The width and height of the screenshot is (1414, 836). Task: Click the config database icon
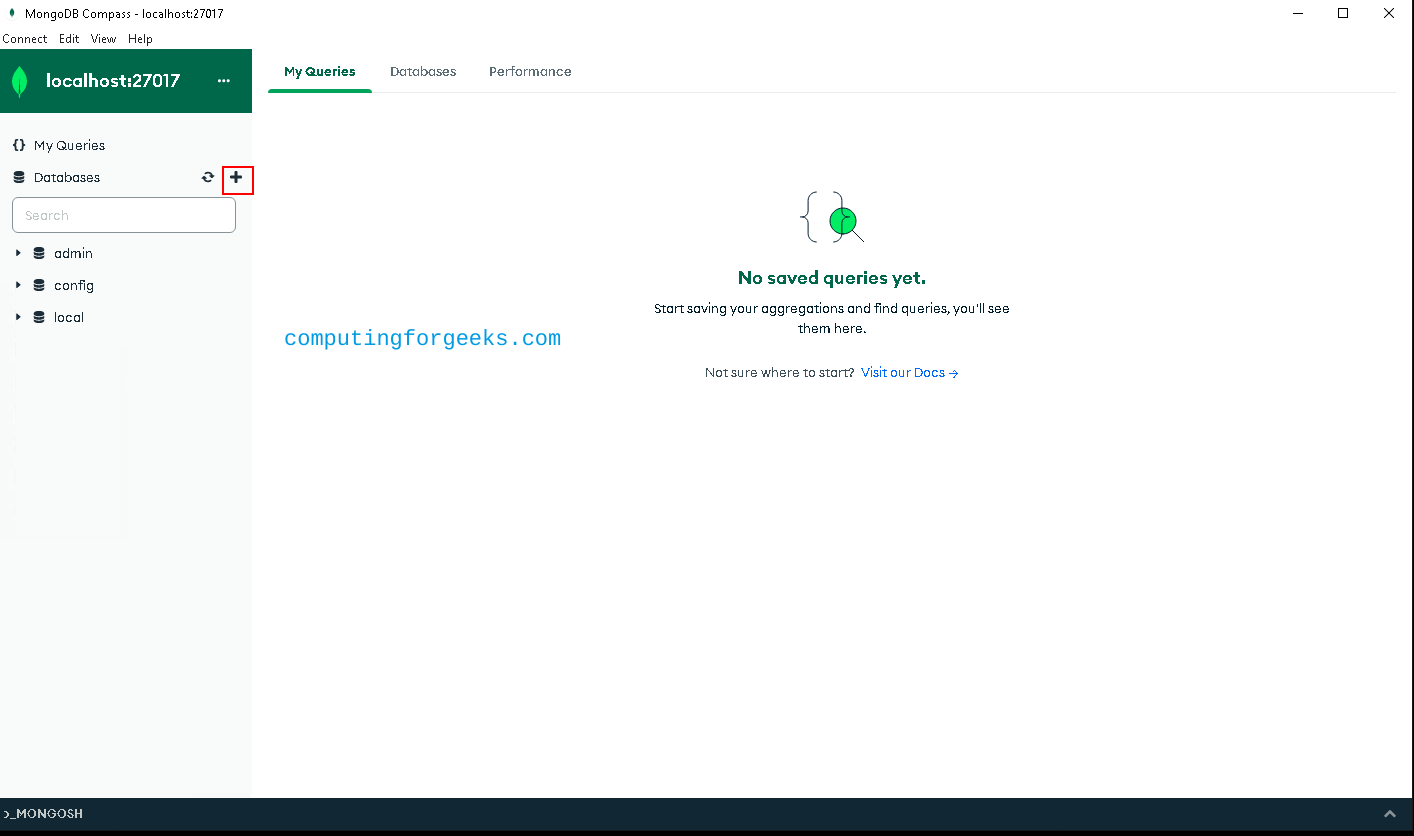pos(38,285)
